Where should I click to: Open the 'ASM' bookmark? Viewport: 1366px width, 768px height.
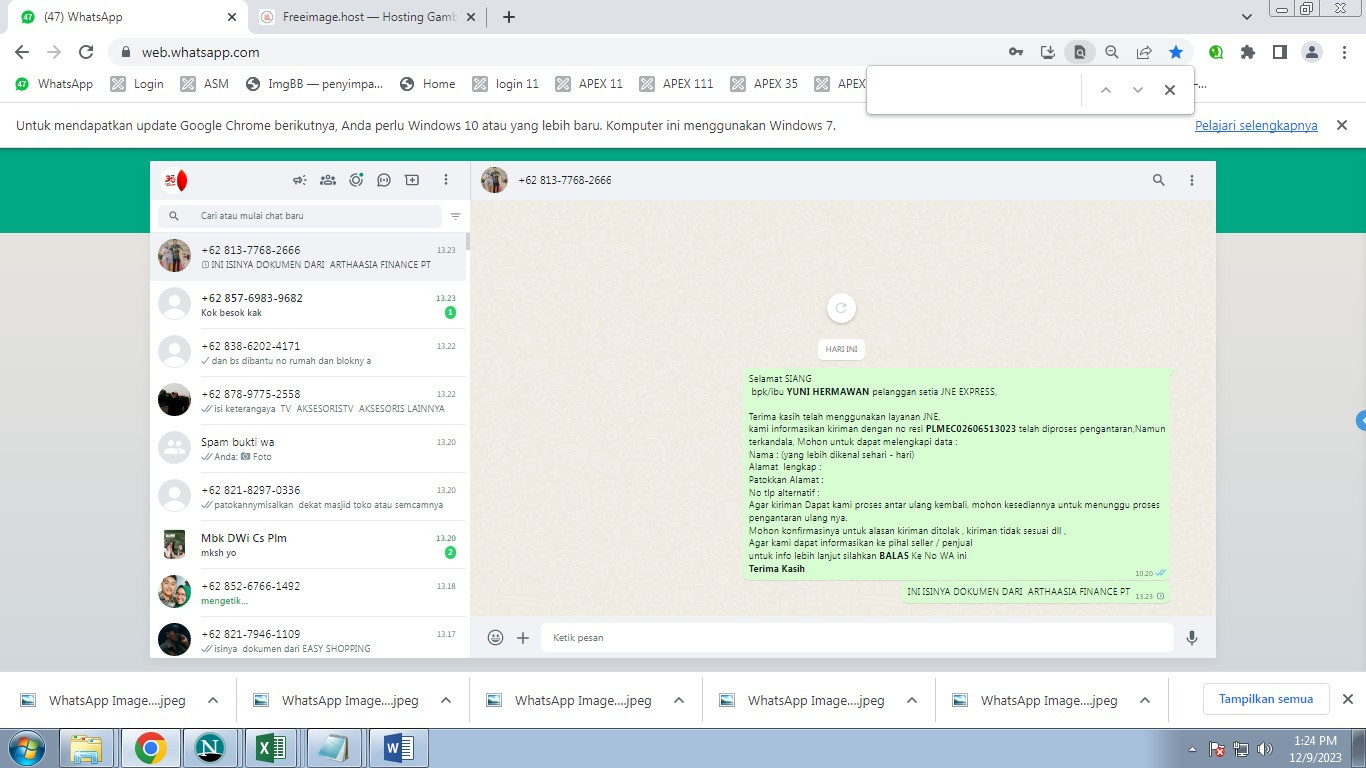click(x=205, y=84)
